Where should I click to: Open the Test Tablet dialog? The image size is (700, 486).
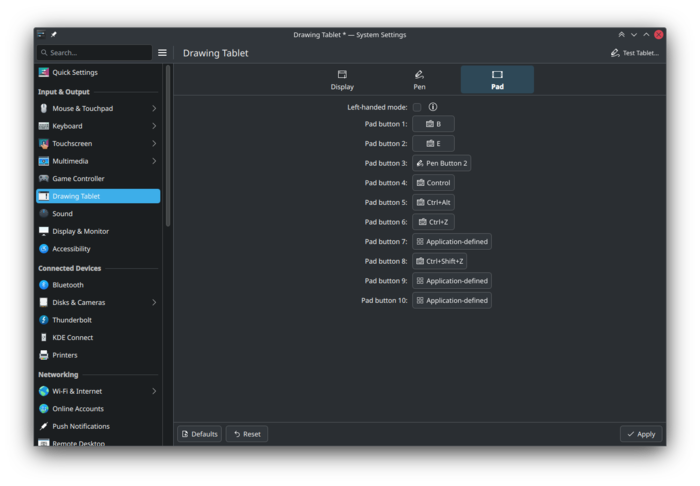[635, 52]
